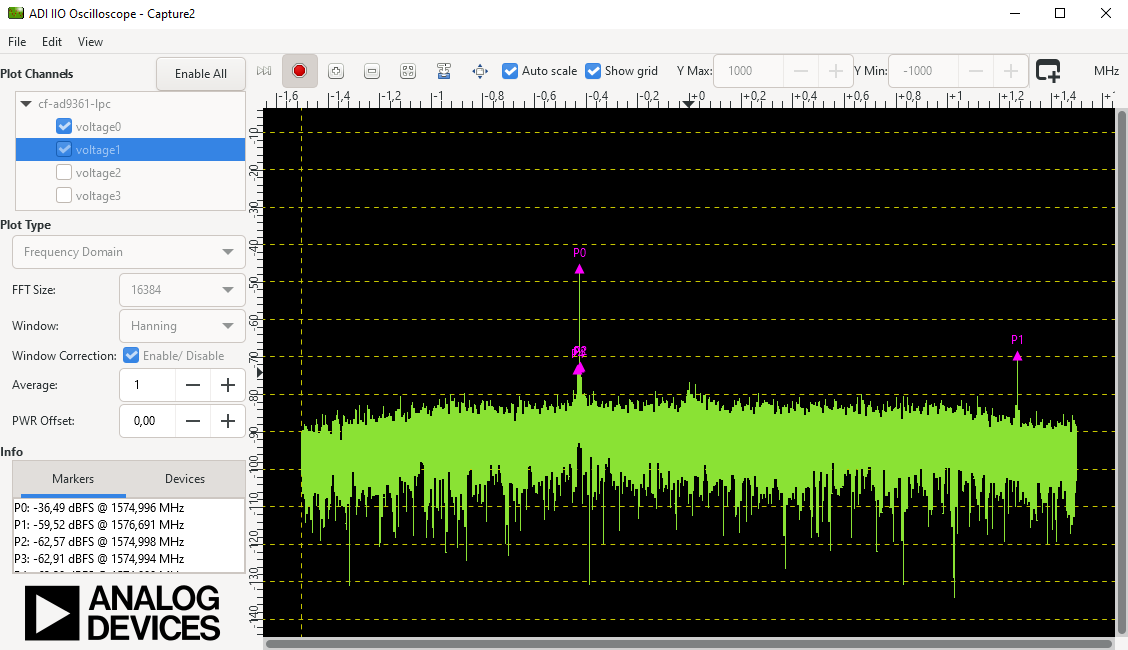Disable the Auto scale checkbox
1128x650 pixels.
510,71
